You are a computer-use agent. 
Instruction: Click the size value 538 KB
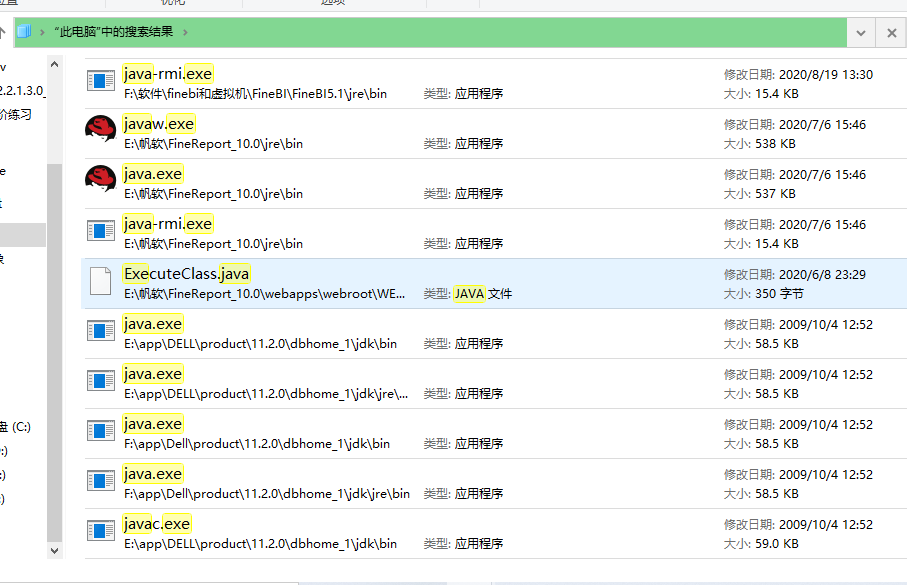775,144
